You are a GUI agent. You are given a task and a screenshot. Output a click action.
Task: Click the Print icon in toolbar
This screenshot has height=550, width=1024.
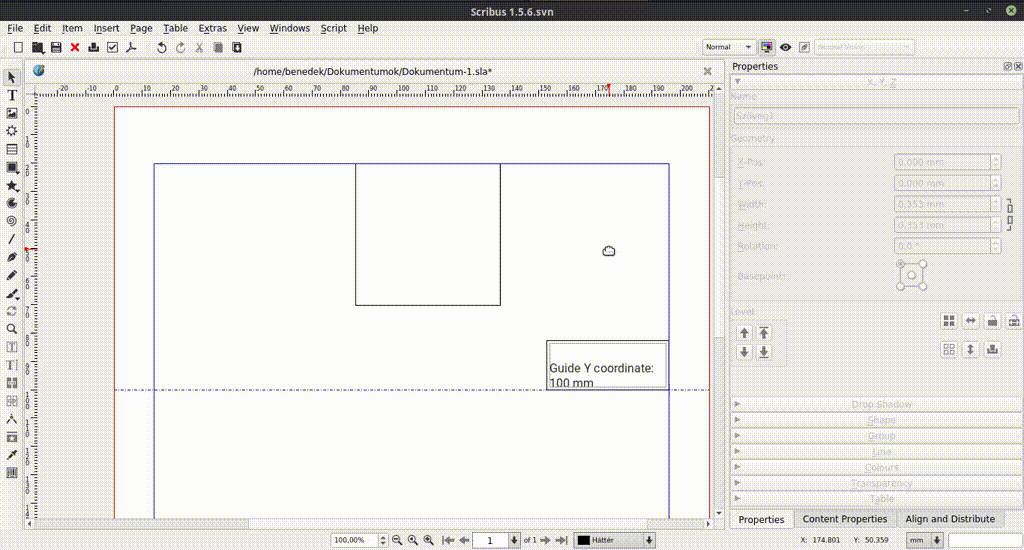93,47
